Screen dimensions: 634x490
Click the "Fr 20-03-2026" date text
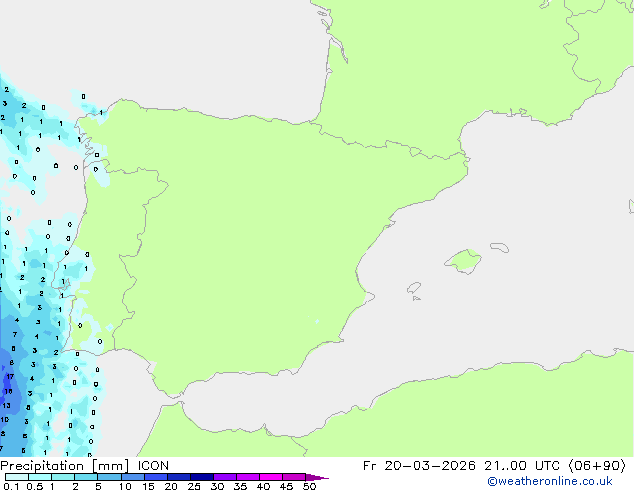419,466
